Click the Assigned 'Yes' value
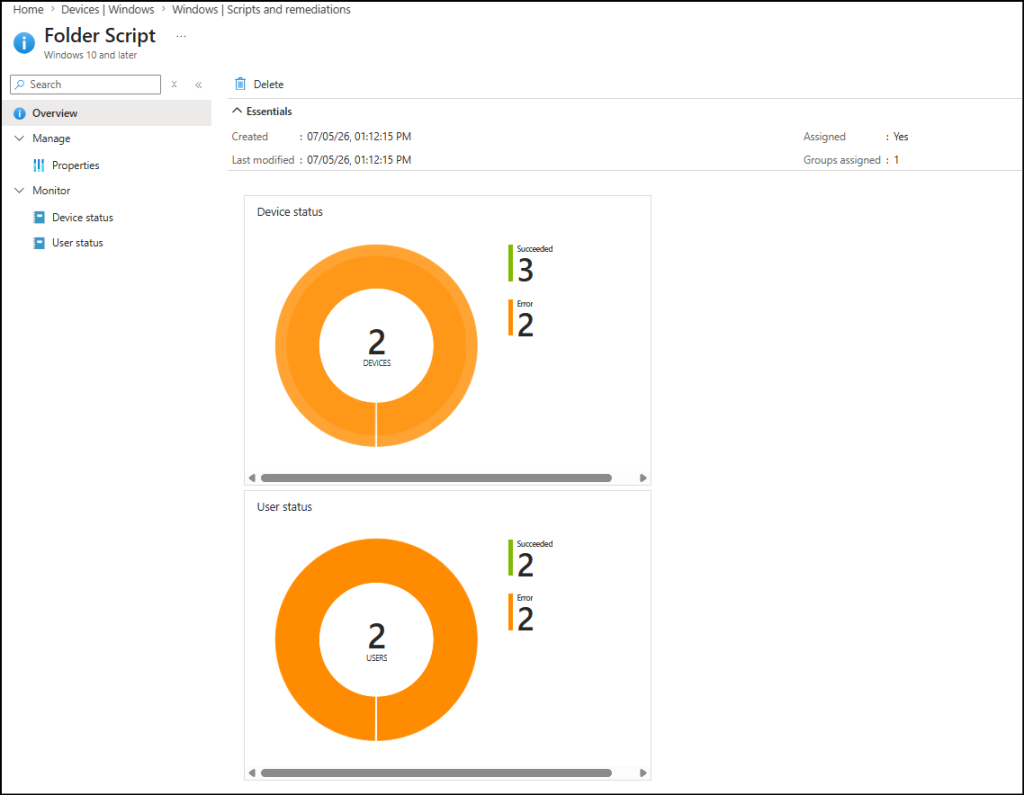The width and height of the screenshot is (1024, 795). coord(901,137)
